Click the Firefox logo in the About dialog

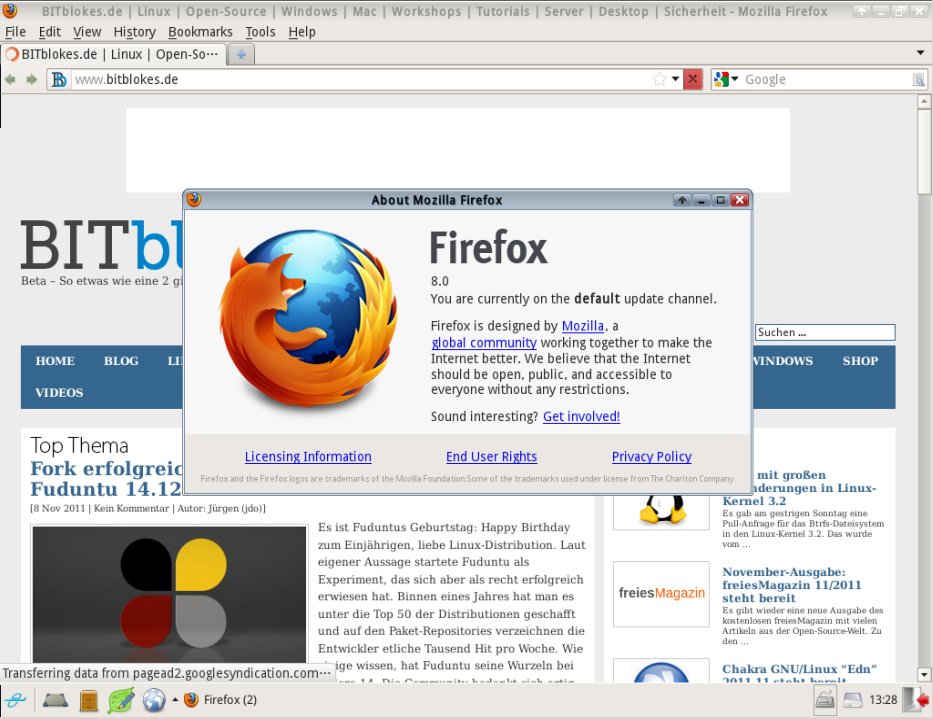point(308,319)
